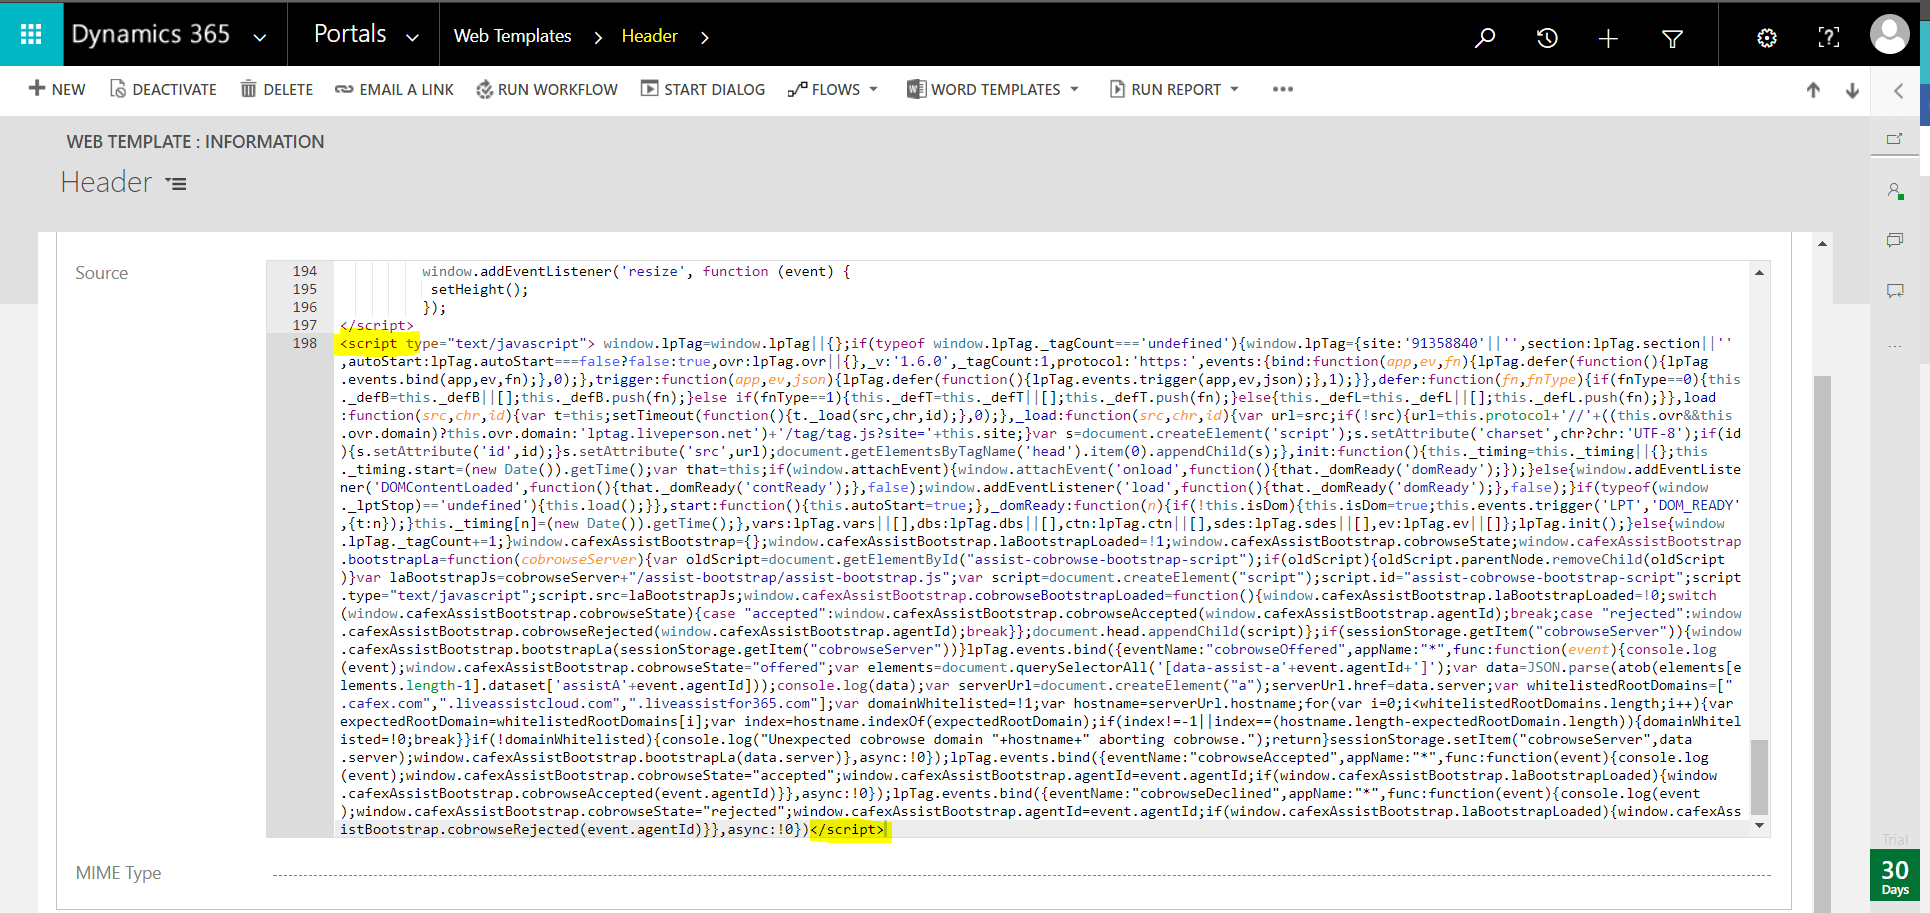The width and height of the screenshot is (1930, 913).
Task: Select the Header breadcrumb item
Action: 649,36
